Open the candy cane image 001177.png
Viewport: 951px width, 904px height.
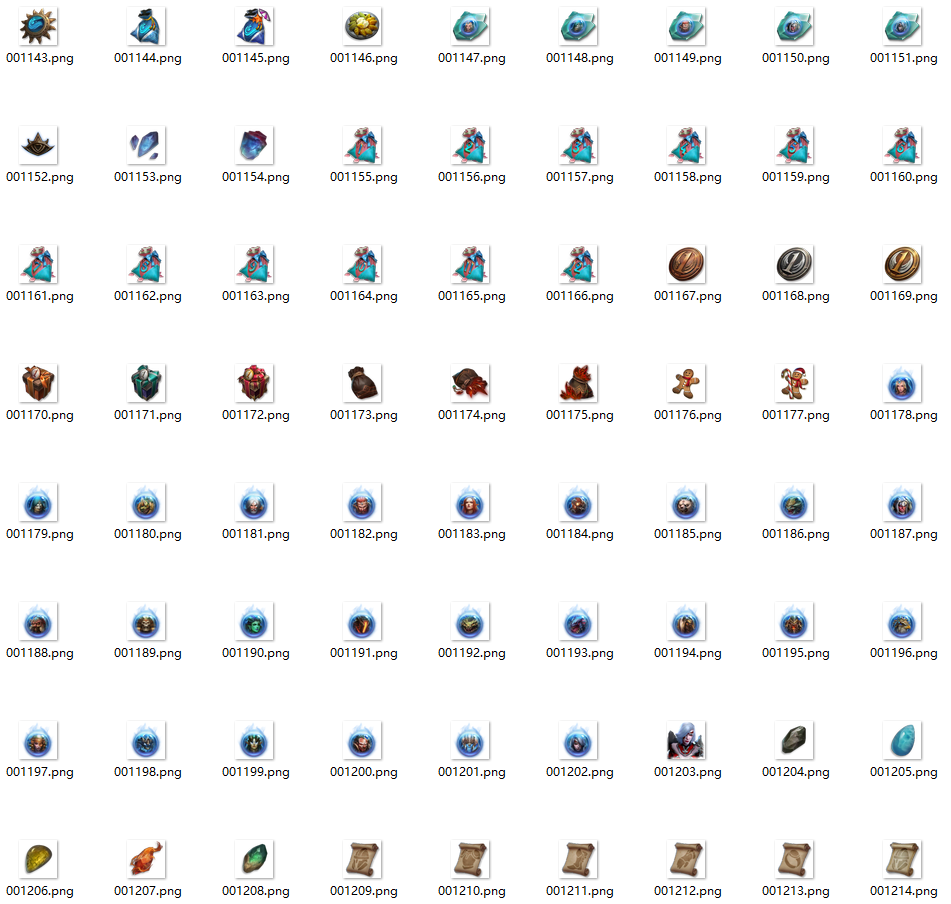point(795,384)
